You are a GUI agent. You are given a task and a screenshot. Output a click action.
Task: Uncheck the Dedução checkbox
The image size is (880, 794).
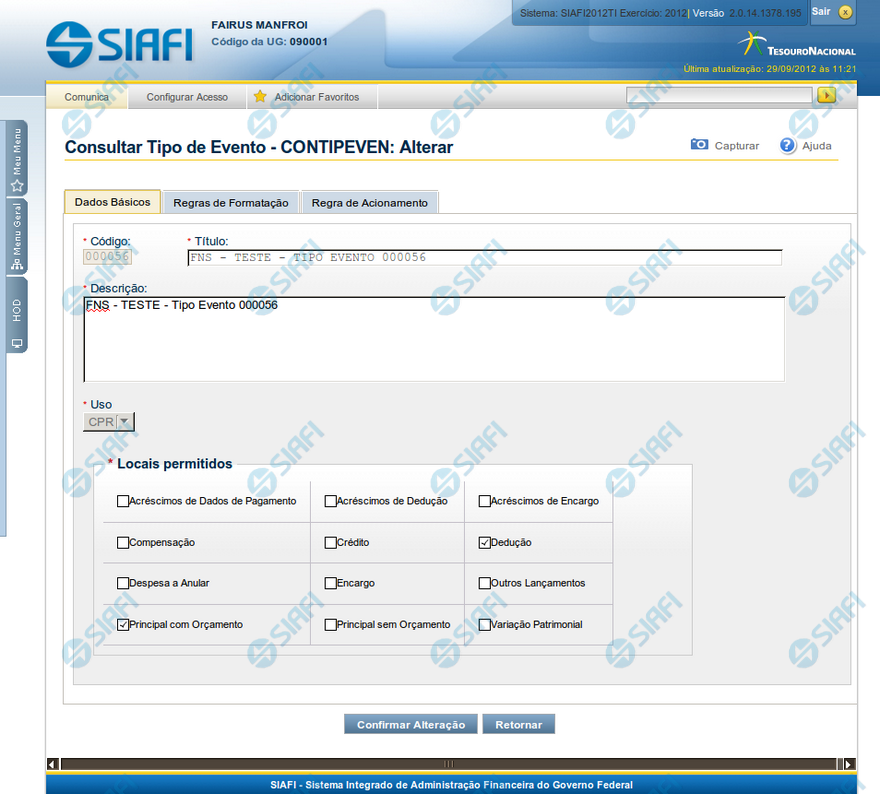click(x=485, y=543)
